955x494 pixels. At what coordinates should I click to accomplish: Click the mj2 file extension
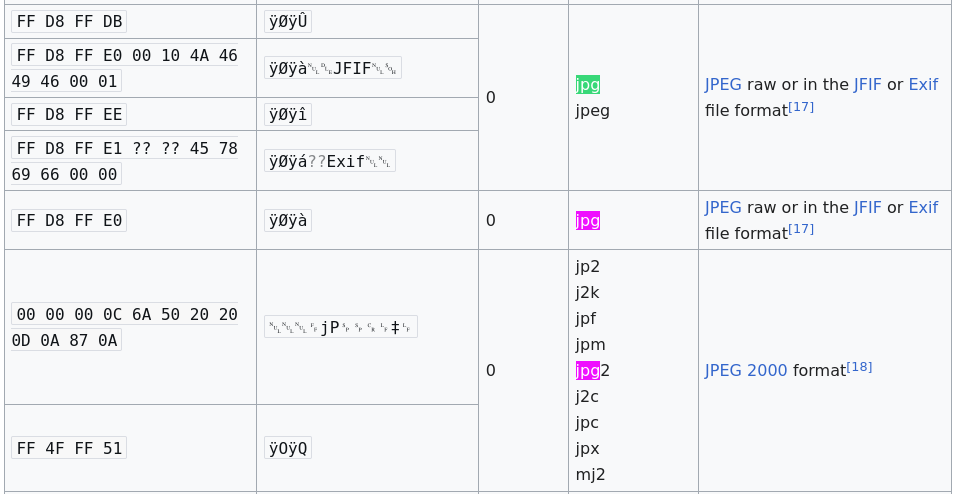point(590,474)
